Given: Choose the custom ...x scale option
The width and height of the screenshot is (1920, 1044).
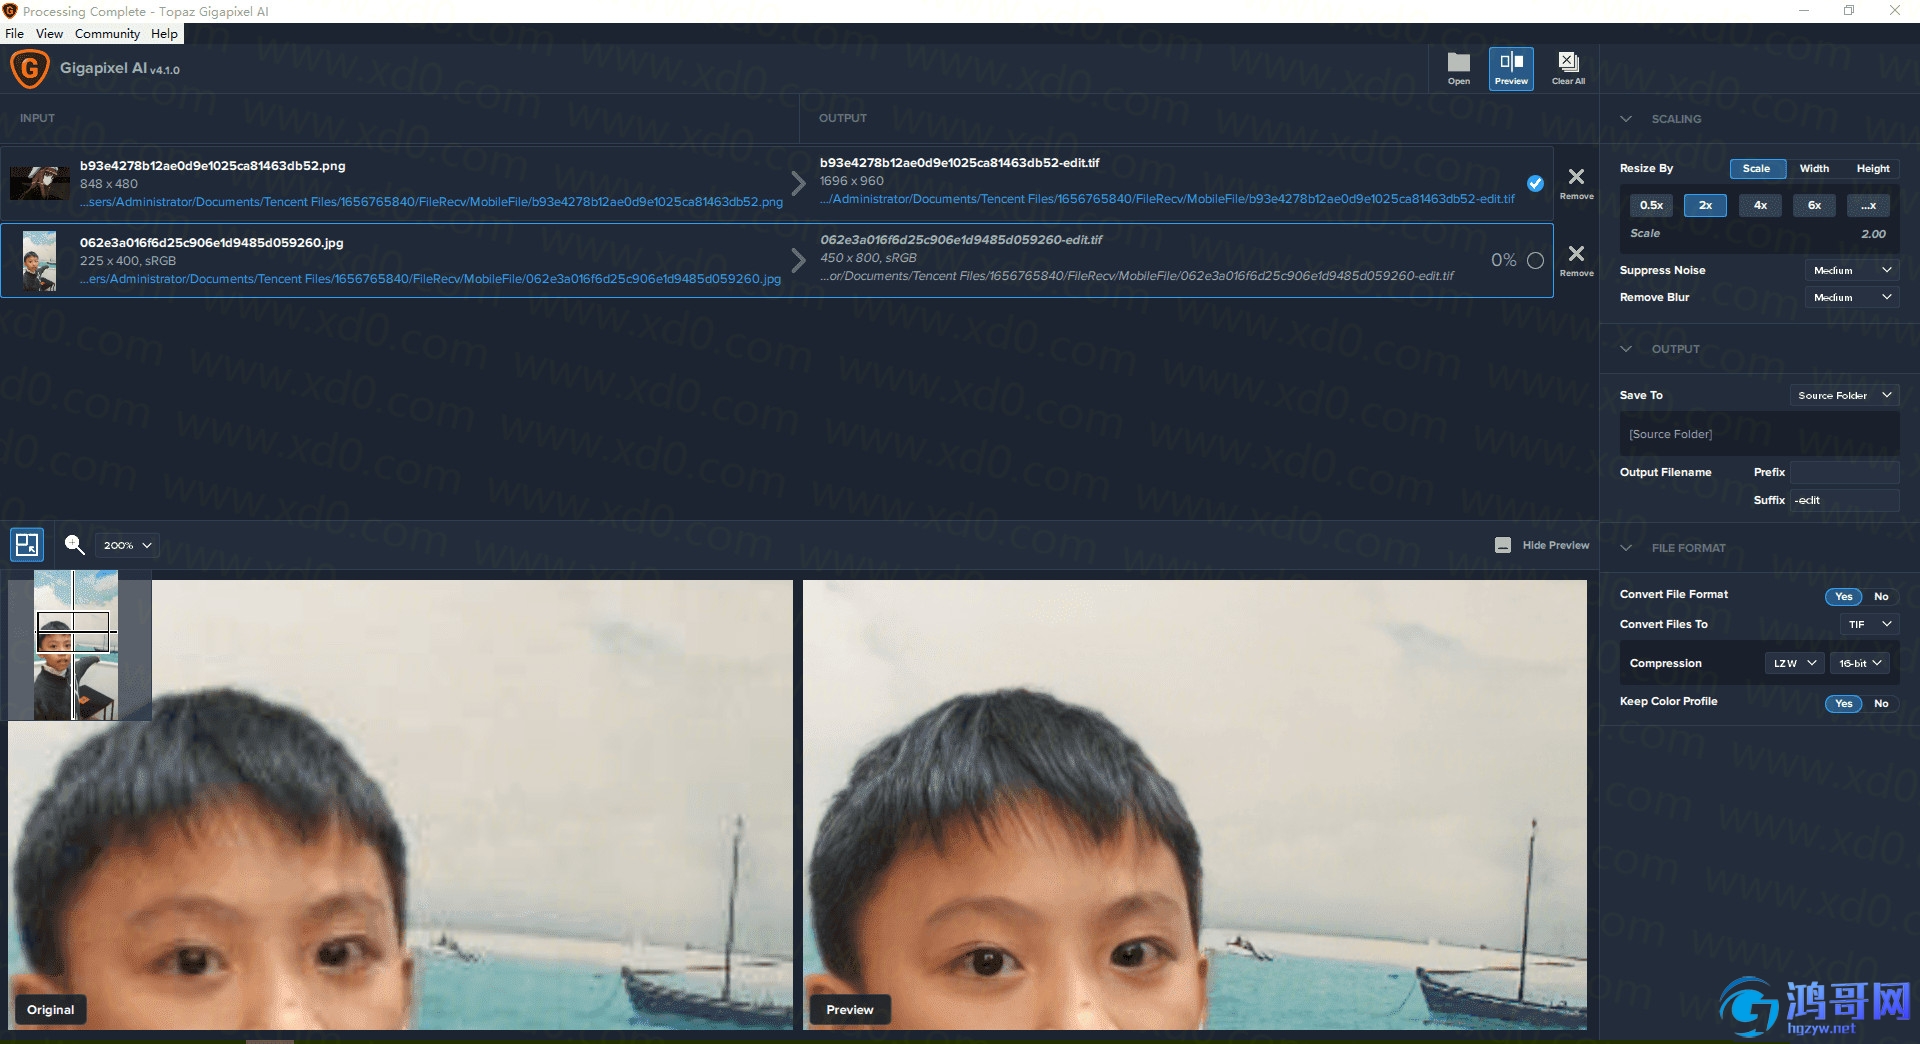Looking at the screenshot, I should 1868,205.
